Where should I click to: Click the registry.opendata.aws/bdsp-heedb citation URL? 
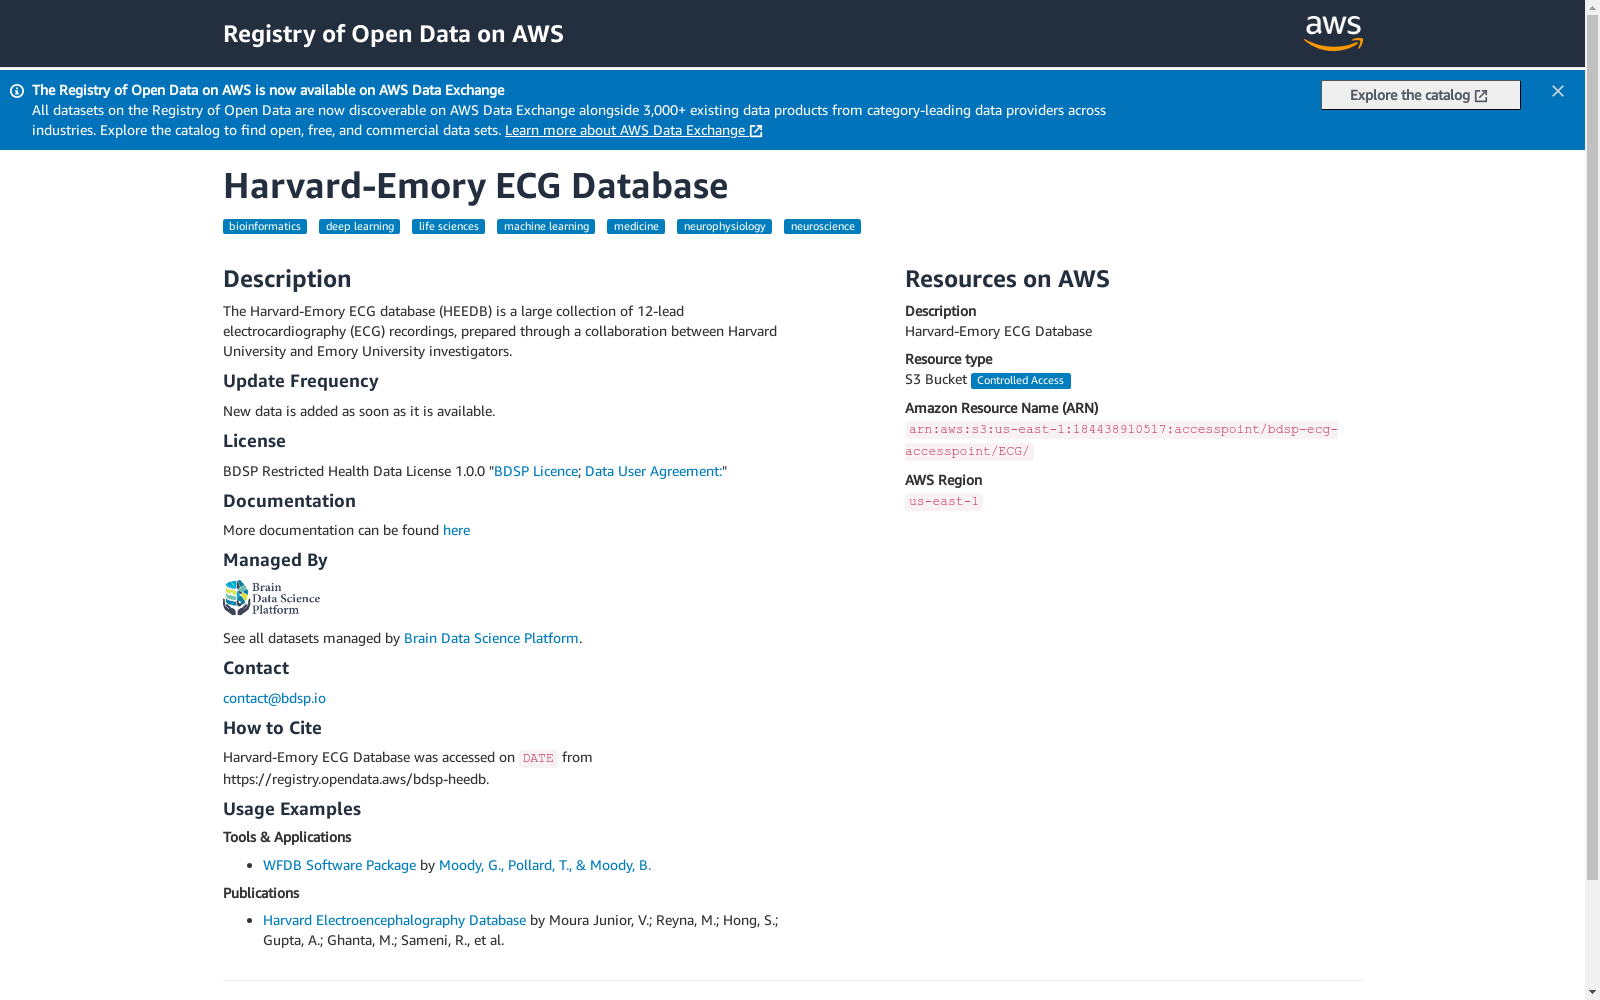point(355,779)
